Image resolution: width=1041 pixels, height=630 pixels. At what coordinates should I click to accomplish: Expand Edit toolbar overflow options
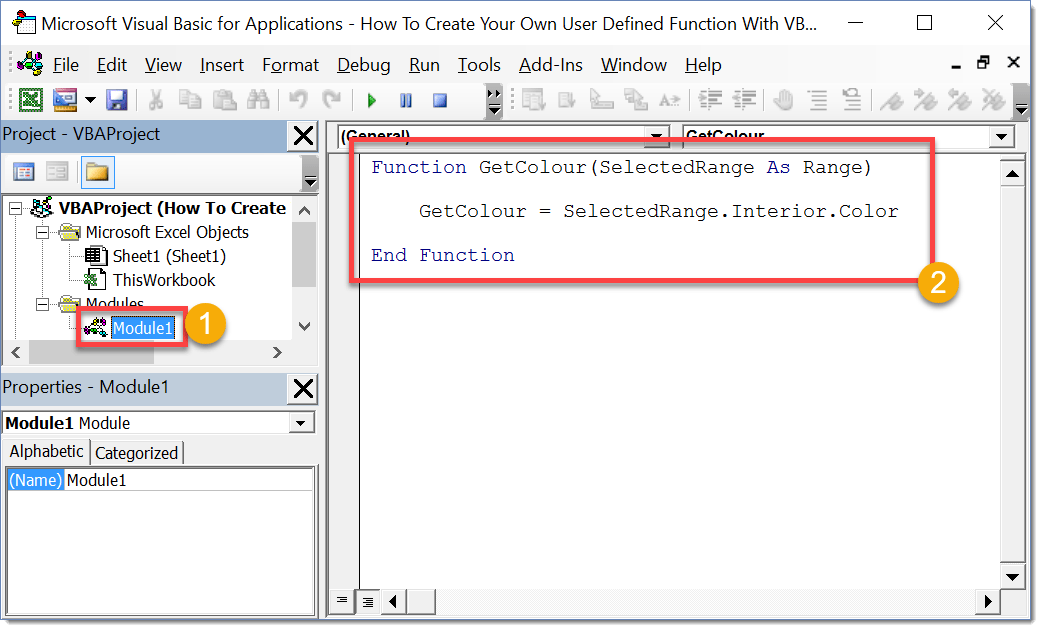(x=1022, y=101)
